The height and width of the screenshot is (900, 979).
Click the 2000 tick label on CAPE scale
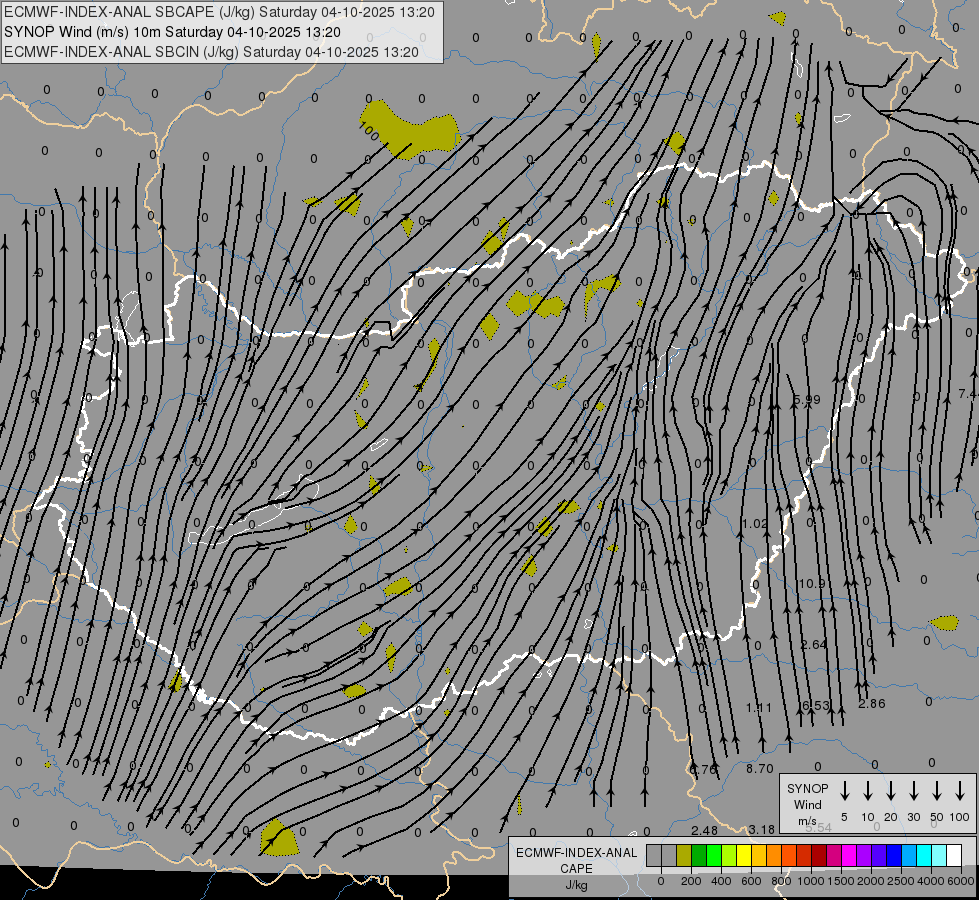871,881
